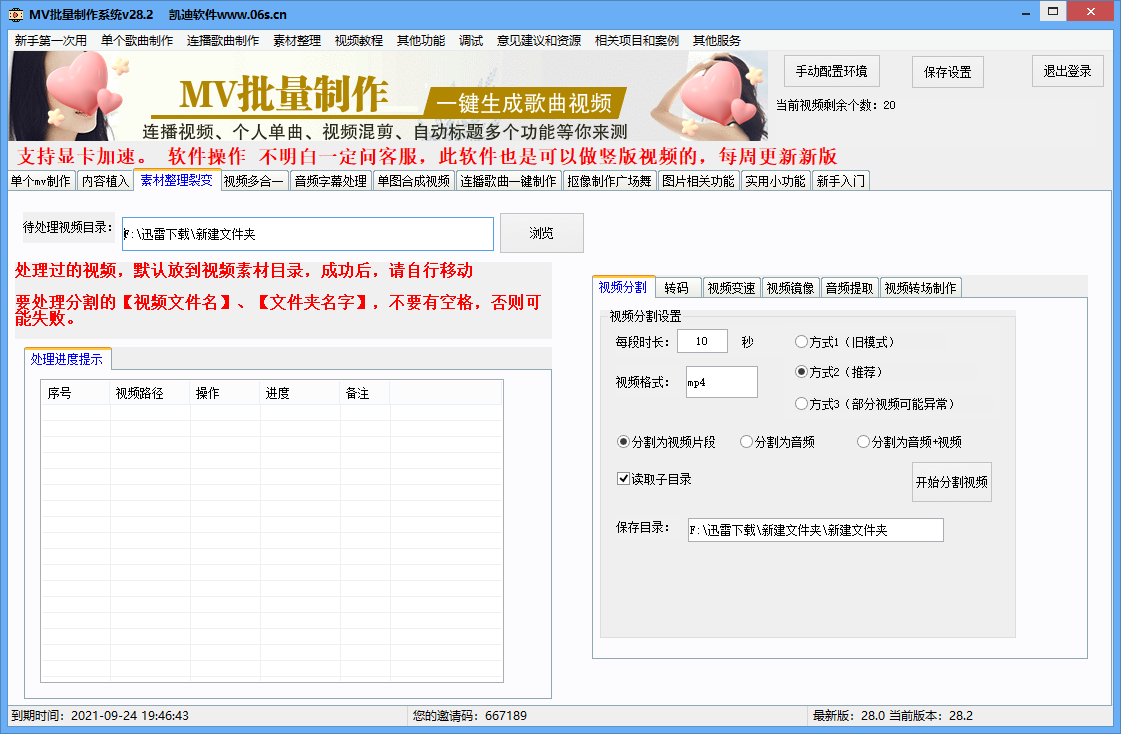Select the 处理进度提示 tab
Screen dimensions: 1121x734
point(66,359)
